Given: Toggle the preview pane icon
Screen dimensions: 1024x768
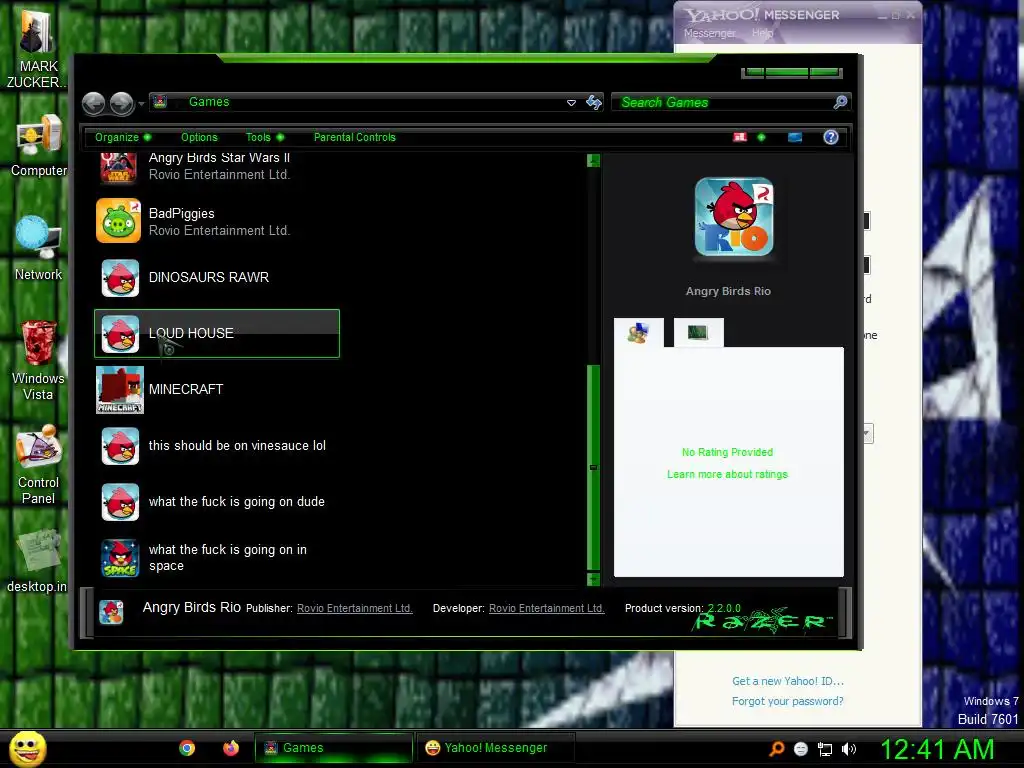Looking at the screenshot, I should tap(795, 137).
